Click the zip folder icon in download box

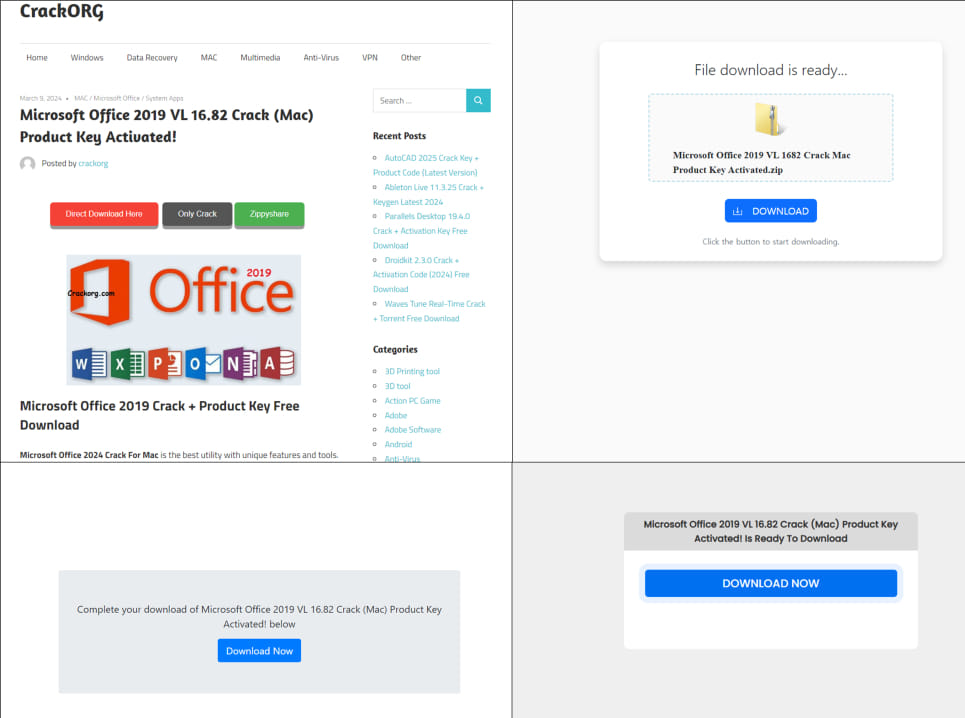click(x=770, y=119)
